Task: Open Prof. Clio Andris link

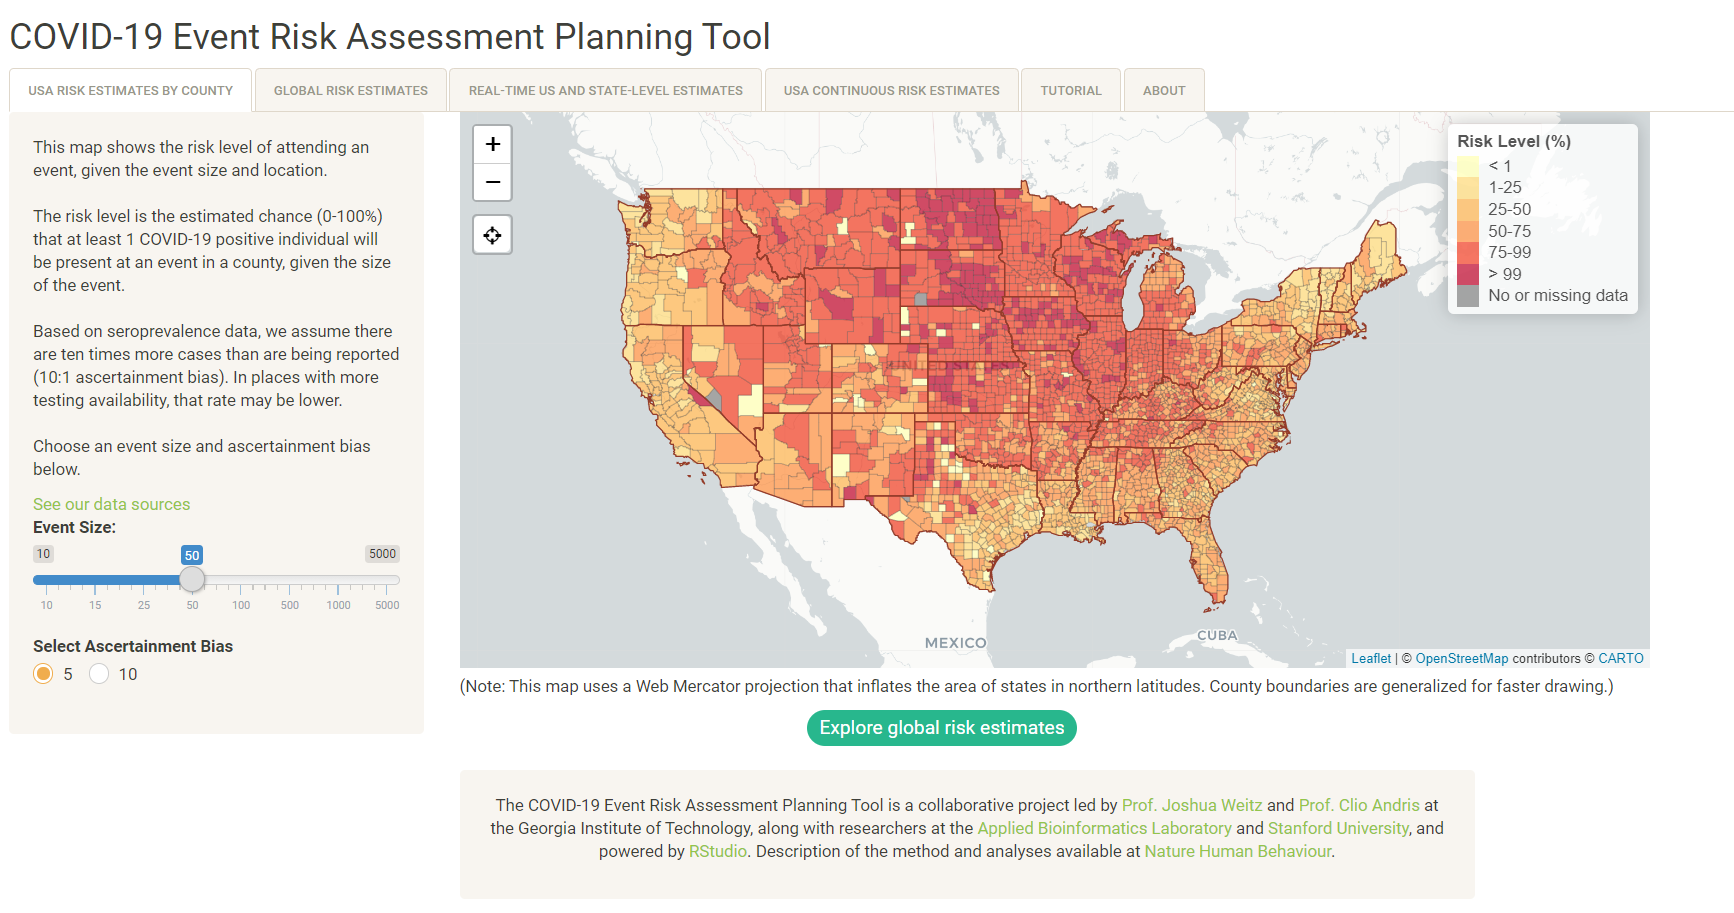Action: tap(1359, 805)
